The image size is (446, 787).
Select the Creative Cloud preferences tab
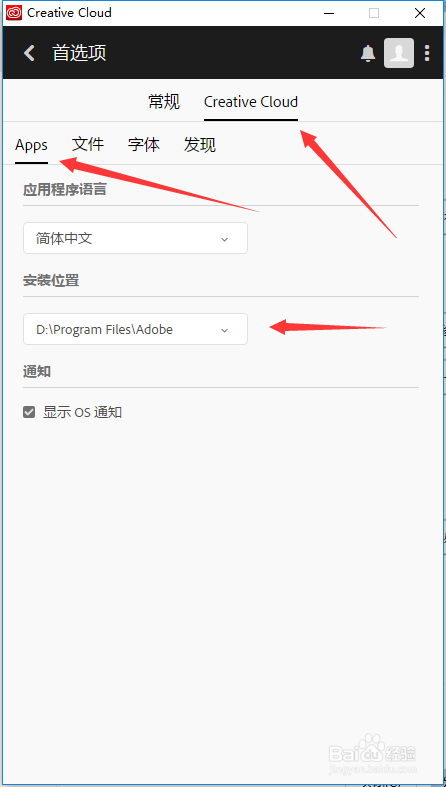point(251,102)
